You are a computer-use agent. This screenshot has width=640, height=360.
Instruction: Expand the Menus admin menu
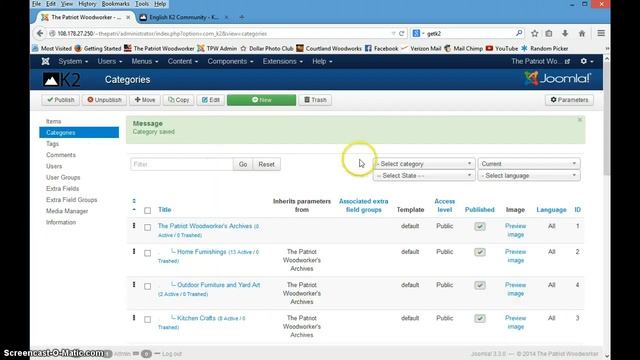144,61
